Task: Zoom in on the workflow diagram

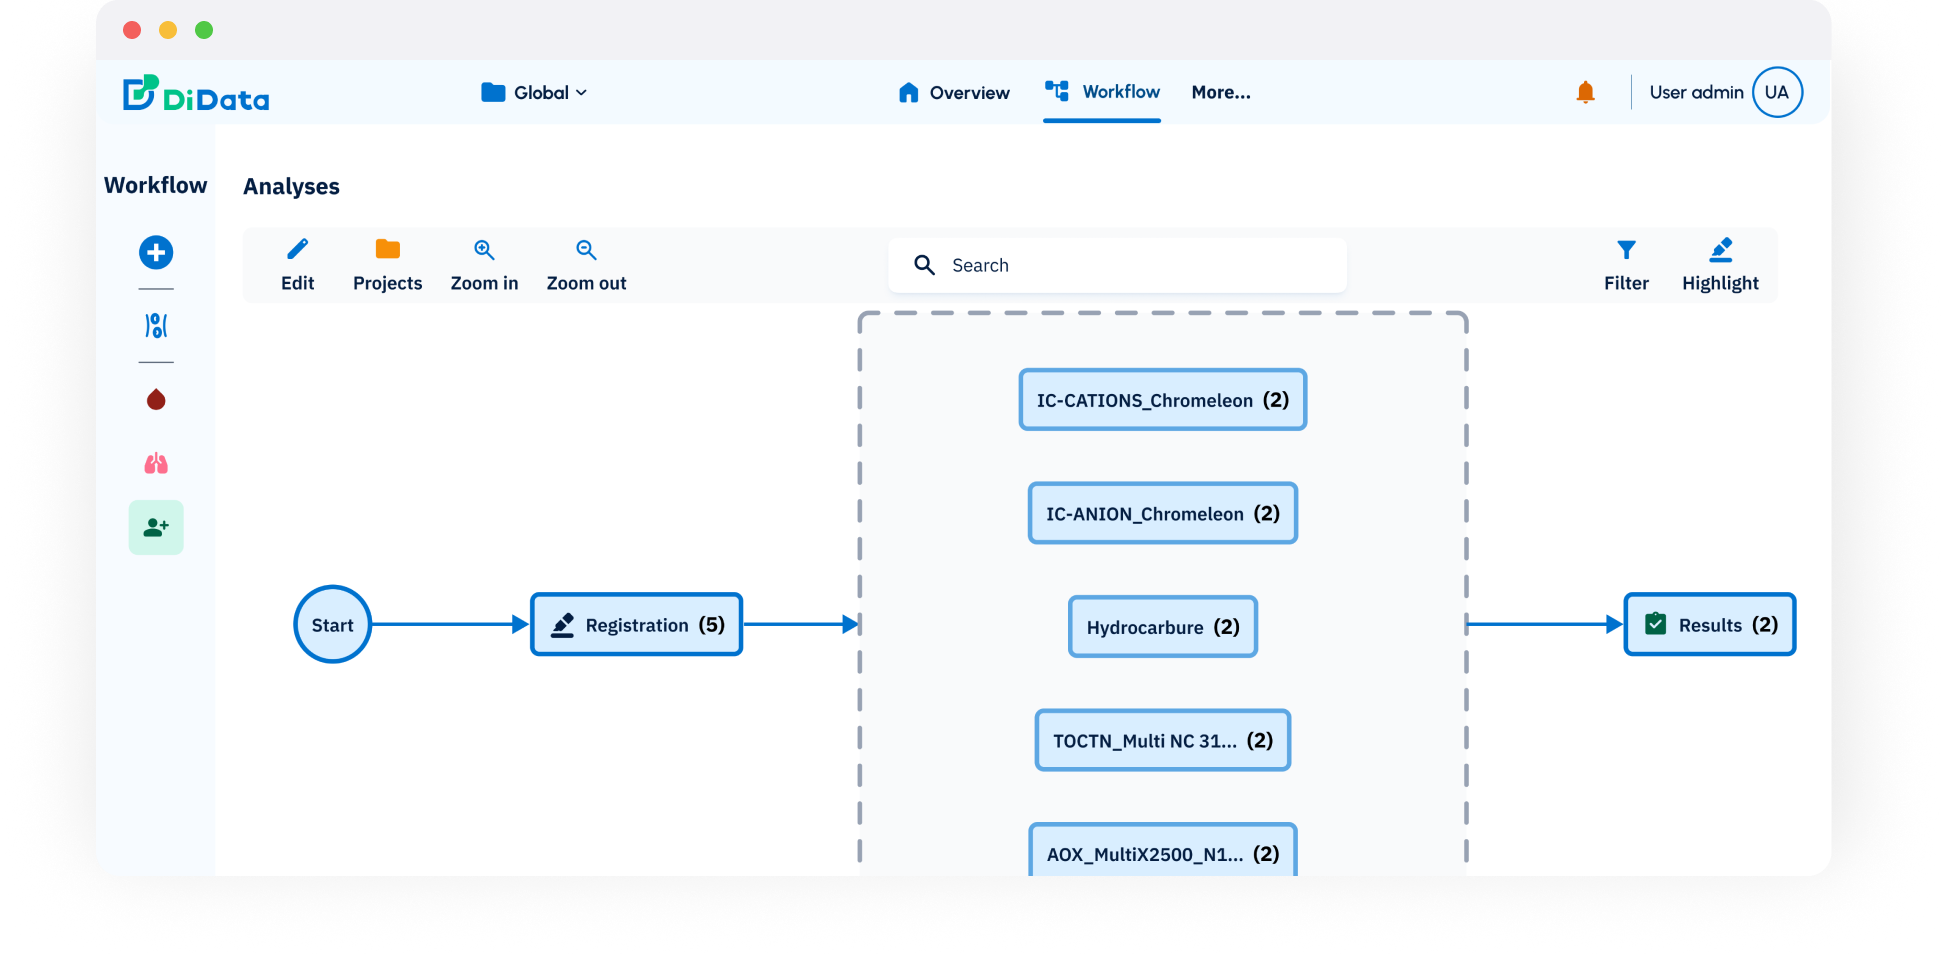Action: 484,265
